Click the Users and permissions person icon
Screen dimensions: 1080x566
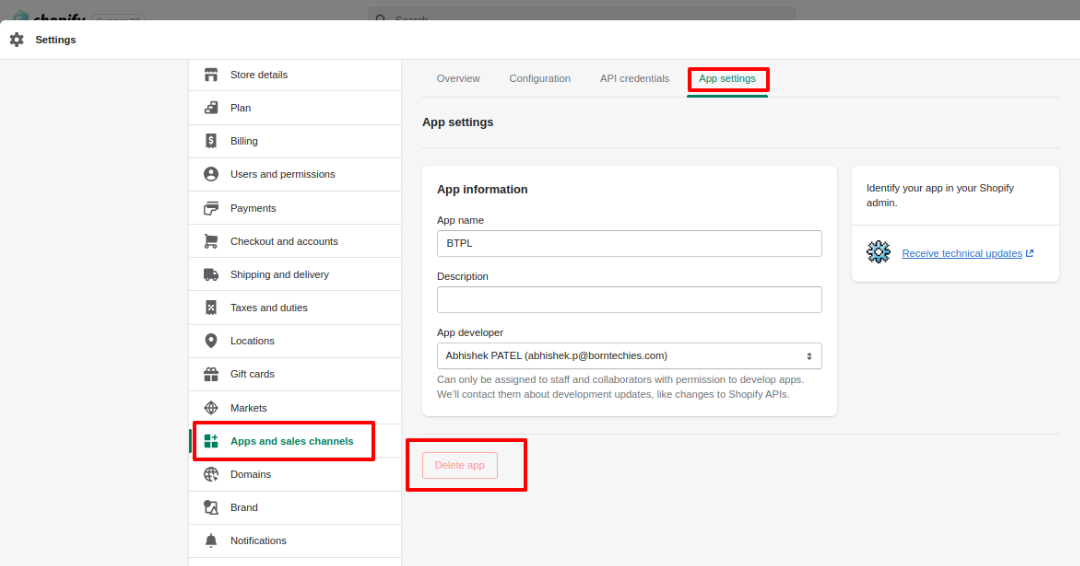[211, 174]
